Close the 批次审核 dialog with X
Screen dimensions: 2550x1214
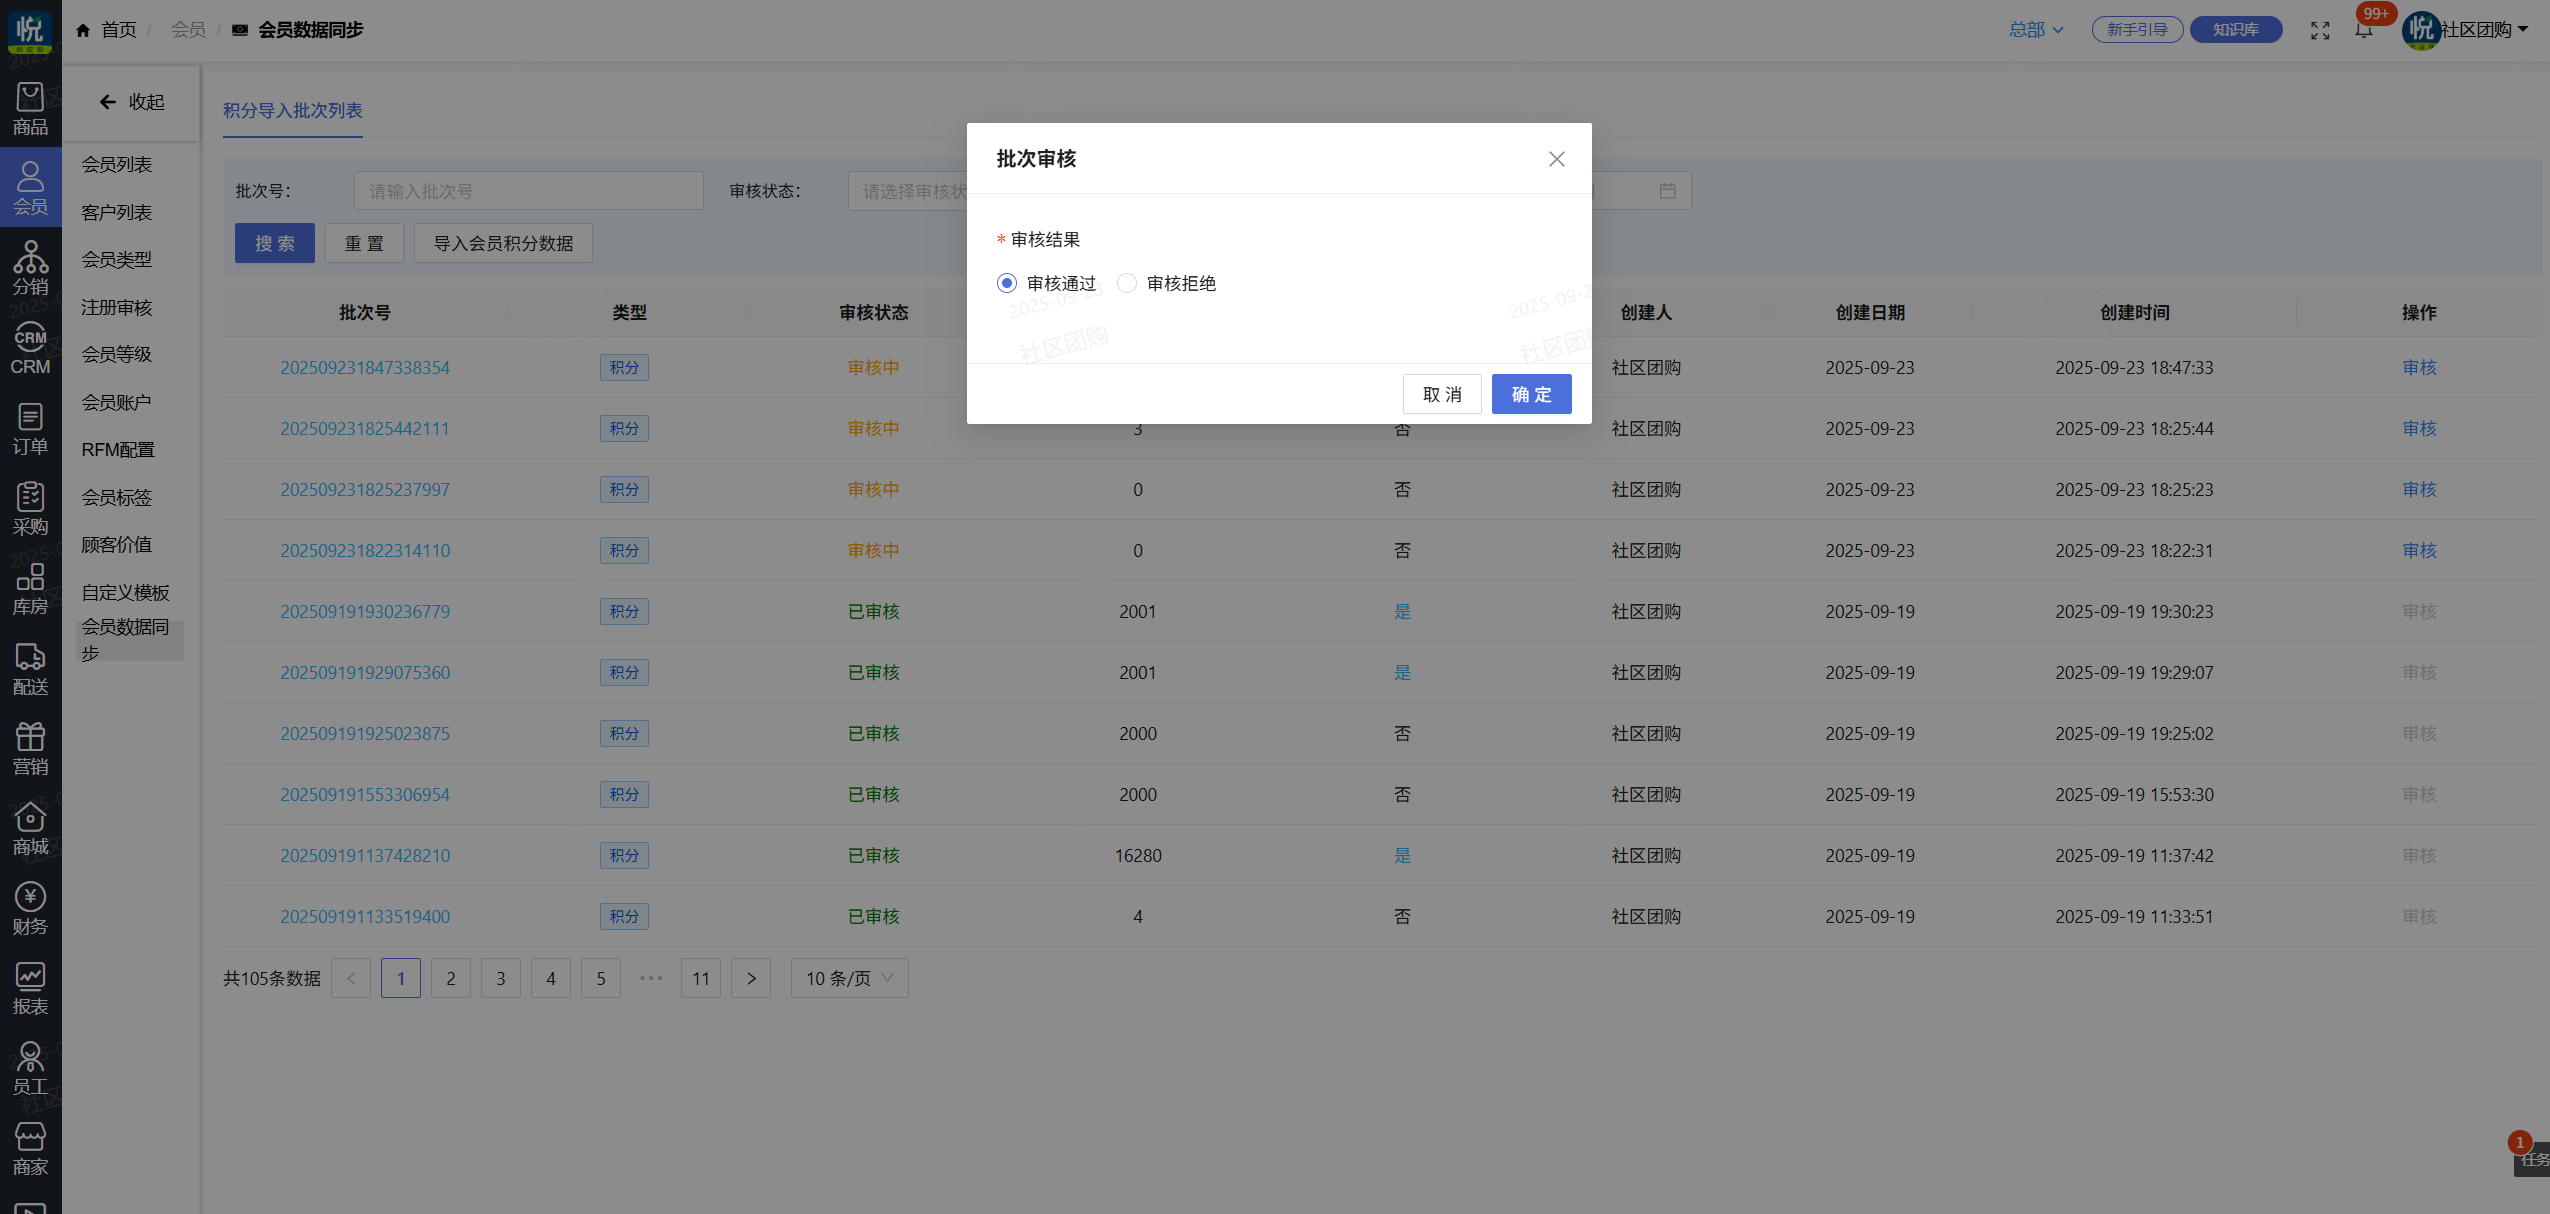click(x=1556, y=159)
